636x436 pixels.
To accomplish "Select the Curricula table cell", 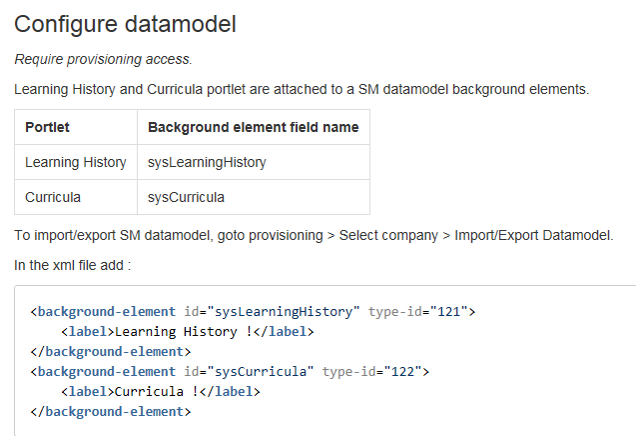I will pyautogui.click(x=76, y=197).
